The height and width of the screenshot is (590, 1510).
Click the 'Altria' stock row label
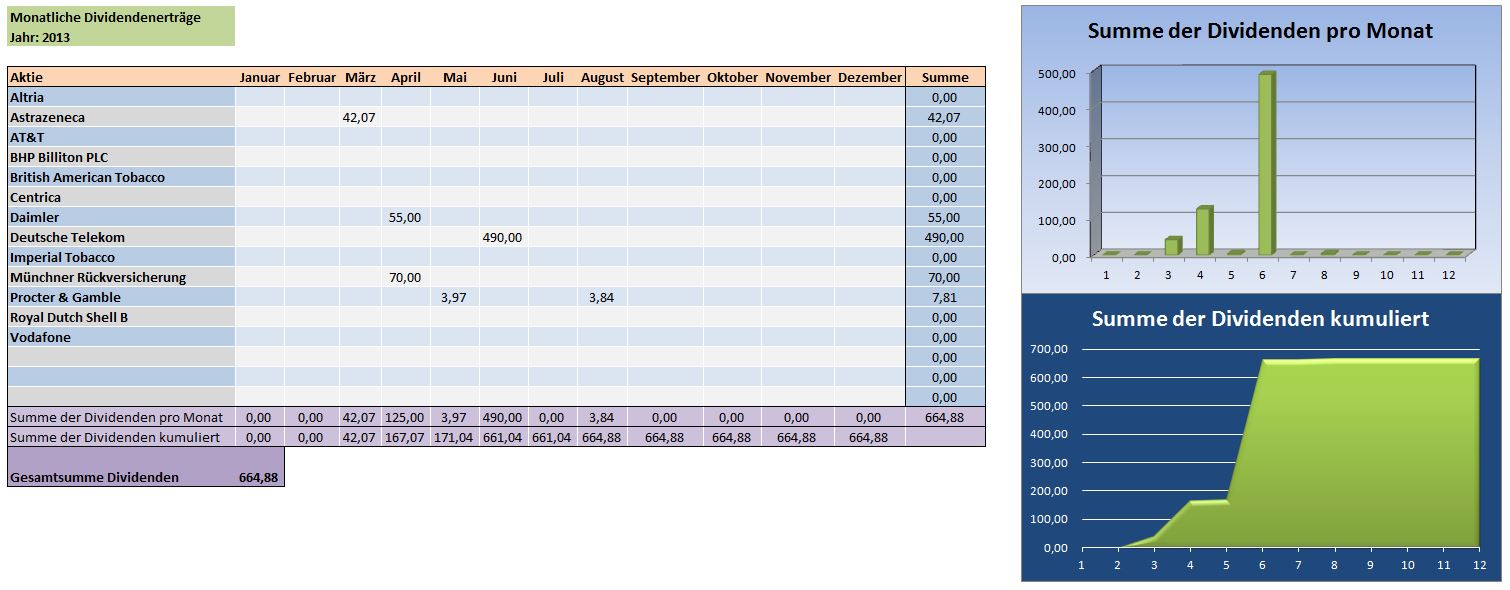click(x=121, y=97)
